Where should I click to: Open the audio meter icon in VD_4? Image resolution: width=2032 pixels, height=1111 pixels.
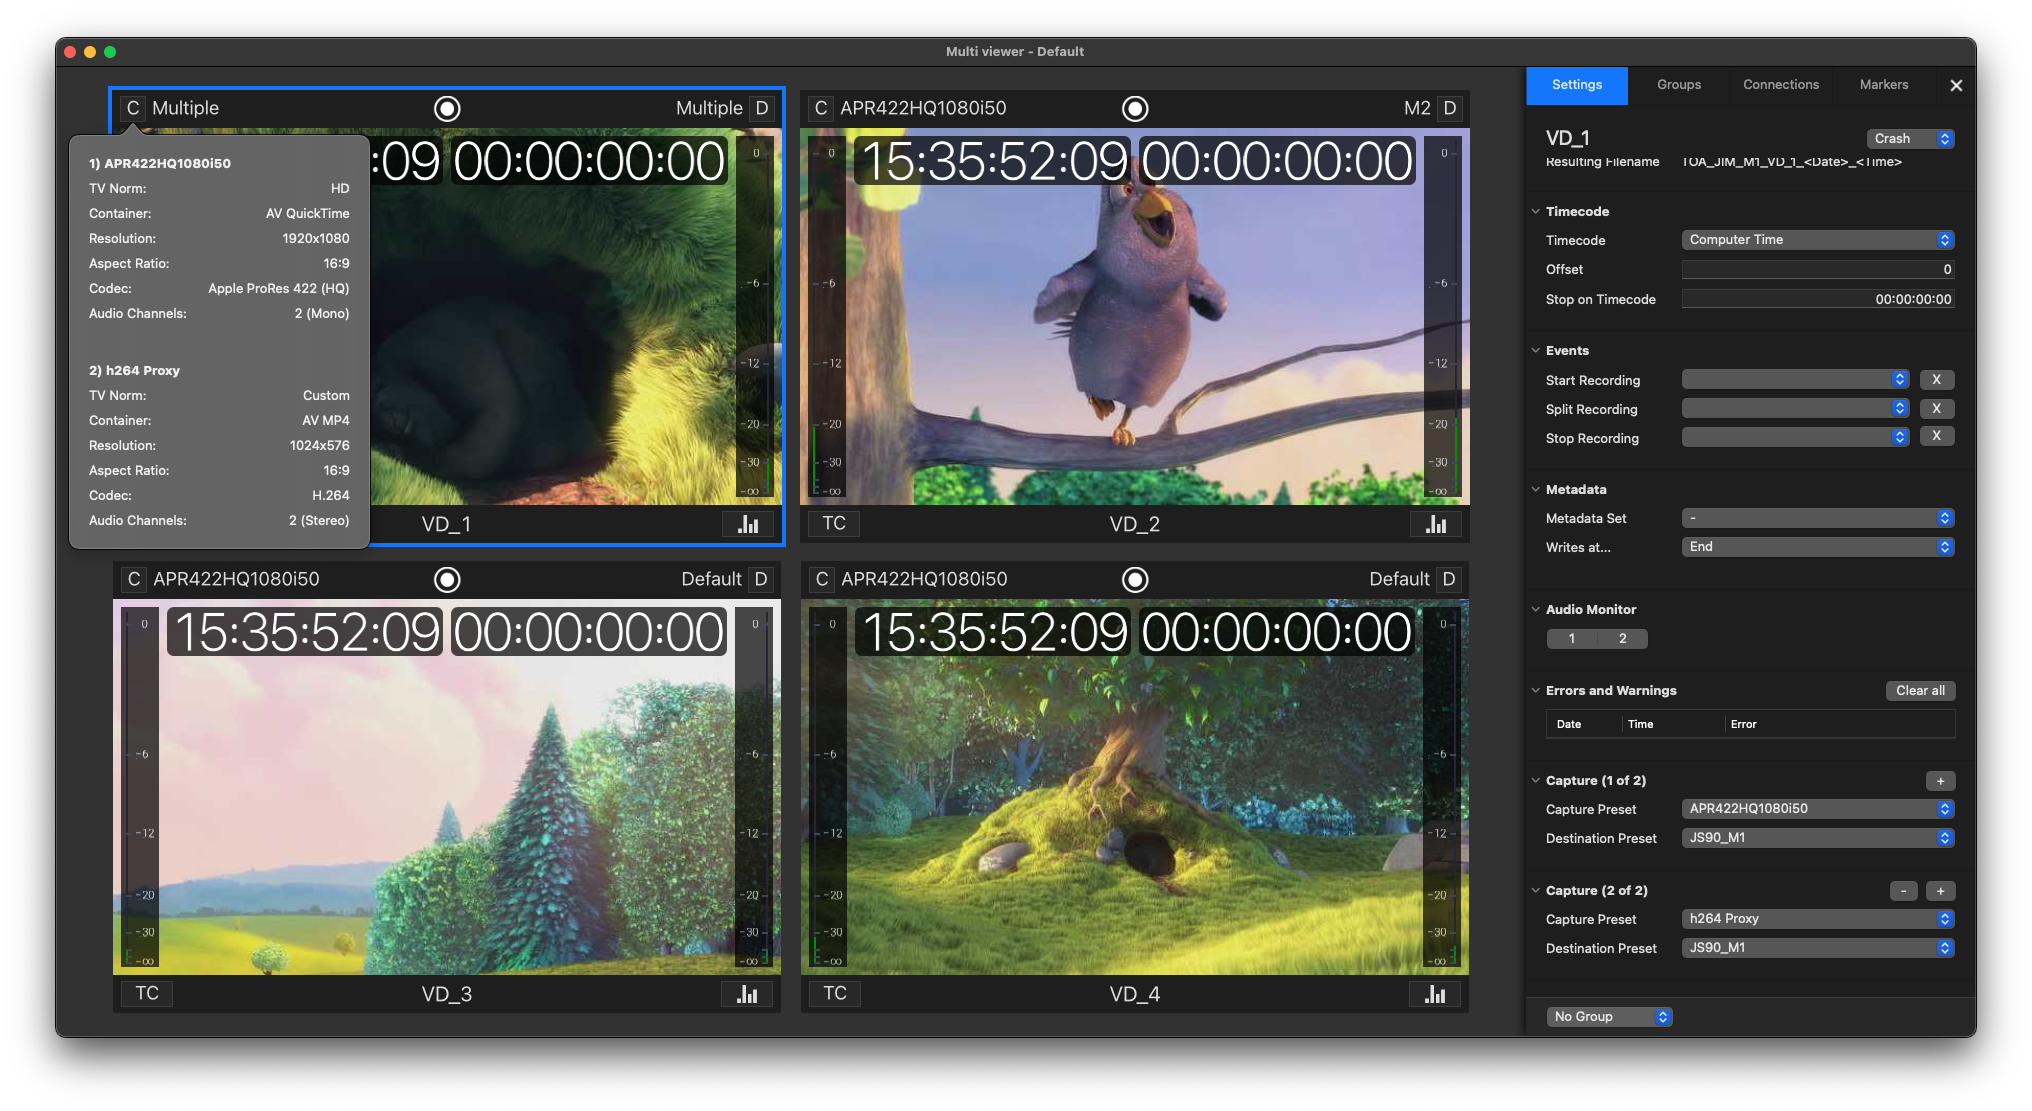(1436, 994)
